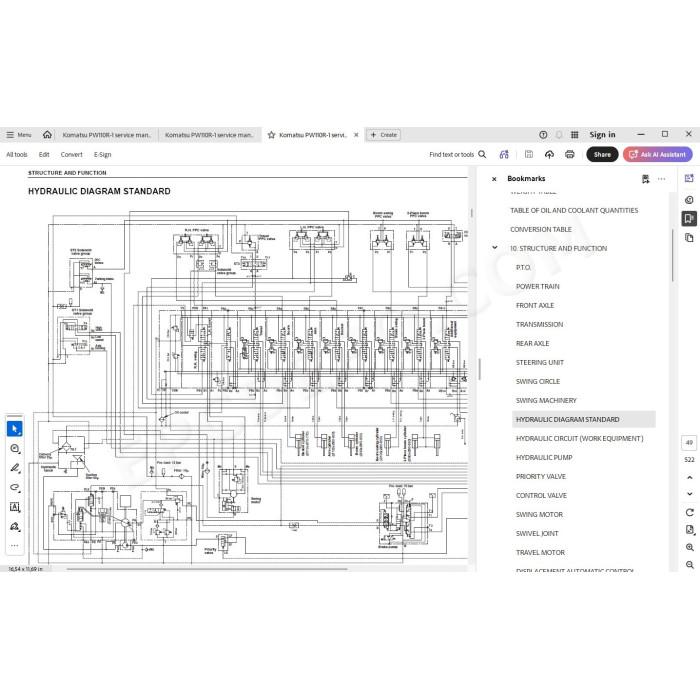Open FRONT AXLE bookmark
This screenshot has height=700, width=700.
point(535,305)
